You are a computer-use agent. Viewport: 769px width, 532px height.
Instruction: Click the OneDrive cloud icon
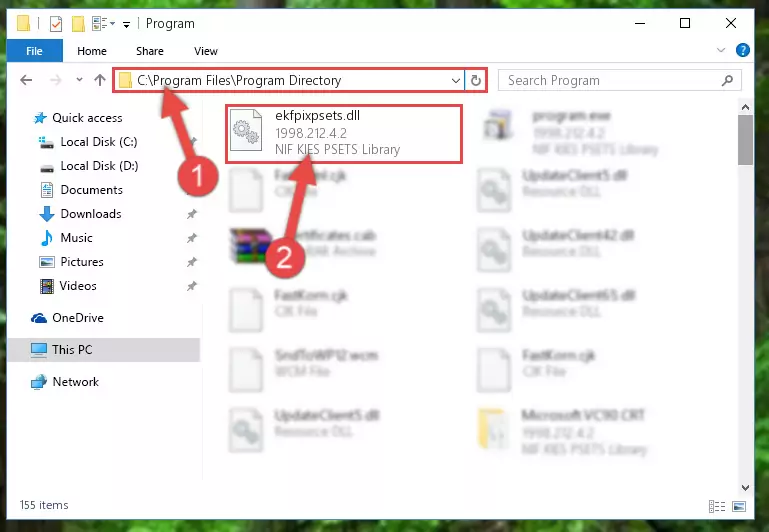(x=39, y=318)
